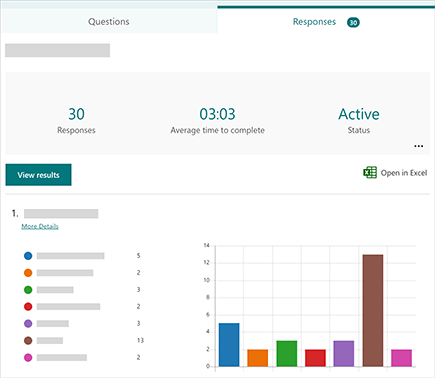Click the View results button
This screenshot has width=435, height=378.
click(38, 175)
